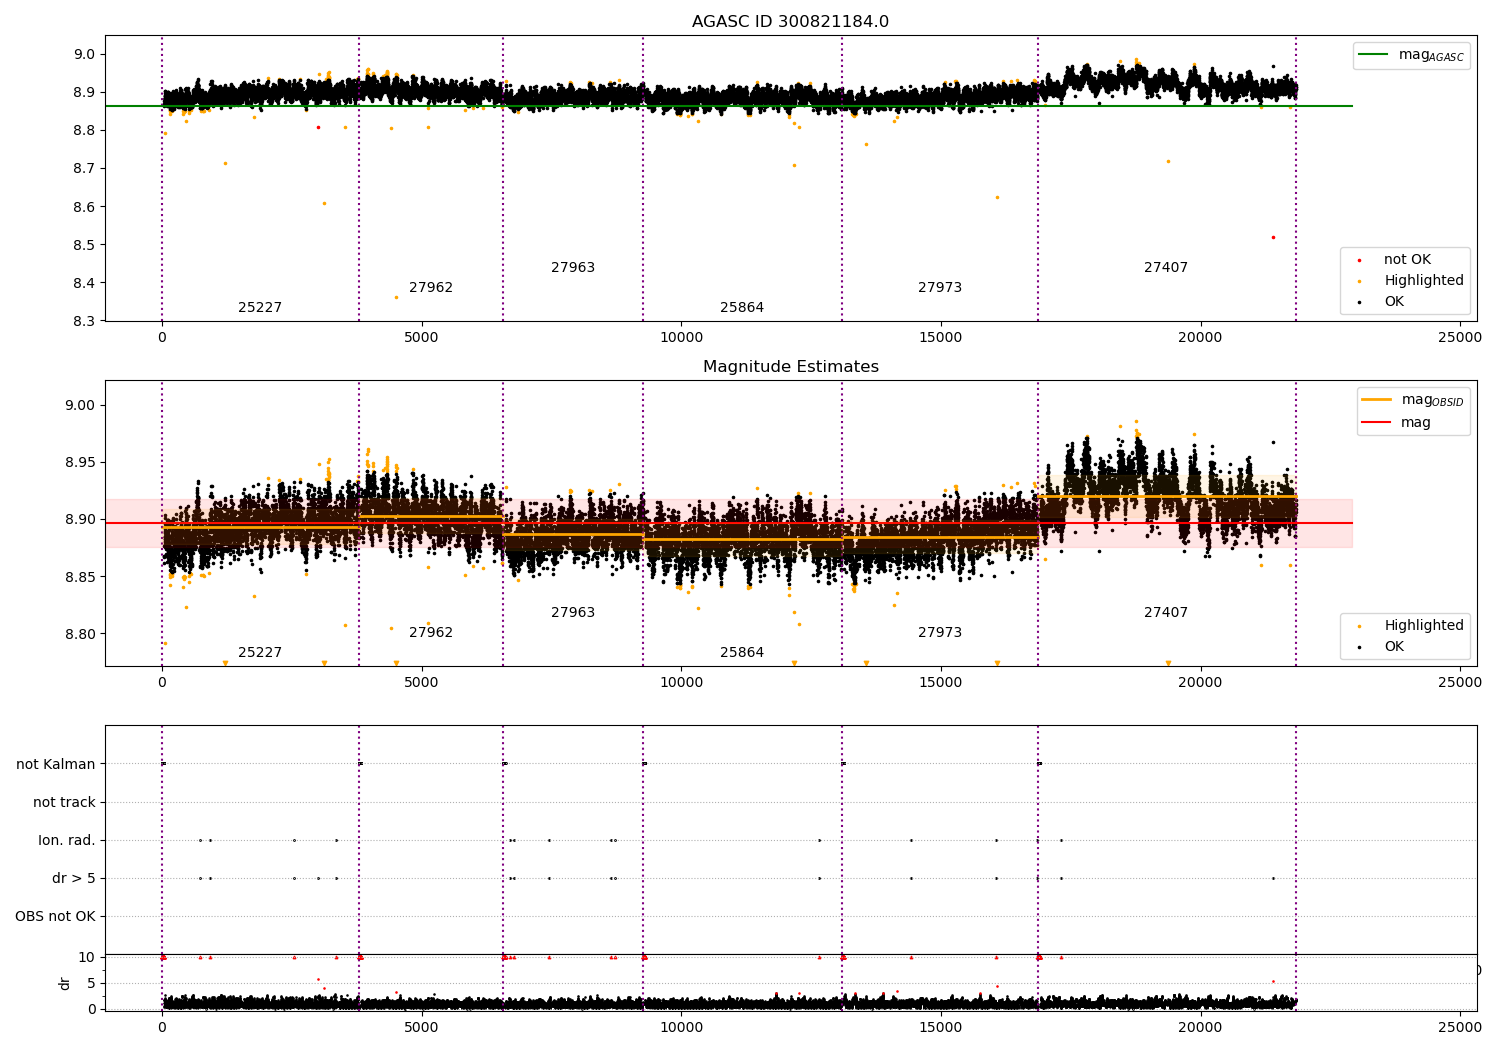The height and width of the screenshot is (1050, 1500).
Task: Click 'Highlighted' legend entry in Magnitude Estimates plot
Action: pyautogui.click(x=1424, y=626)
